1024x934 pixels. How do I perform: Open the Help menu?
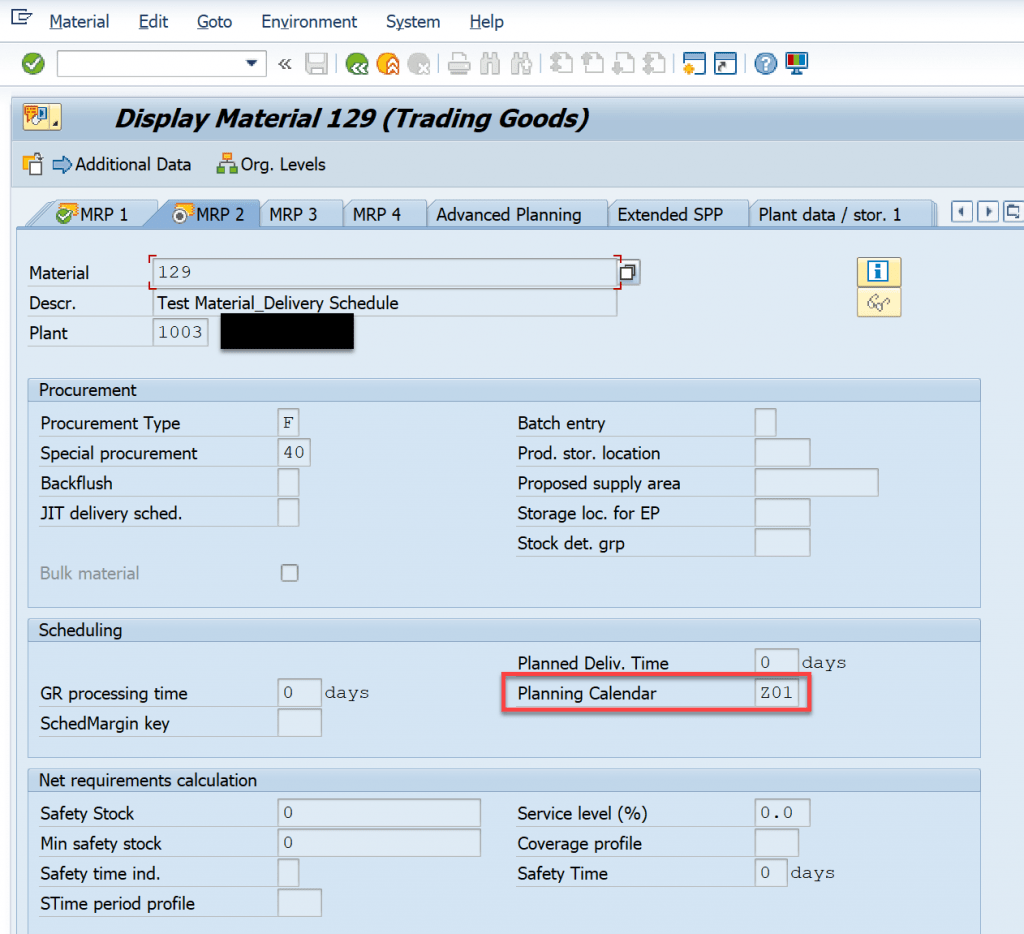click(x=487, y=22)
